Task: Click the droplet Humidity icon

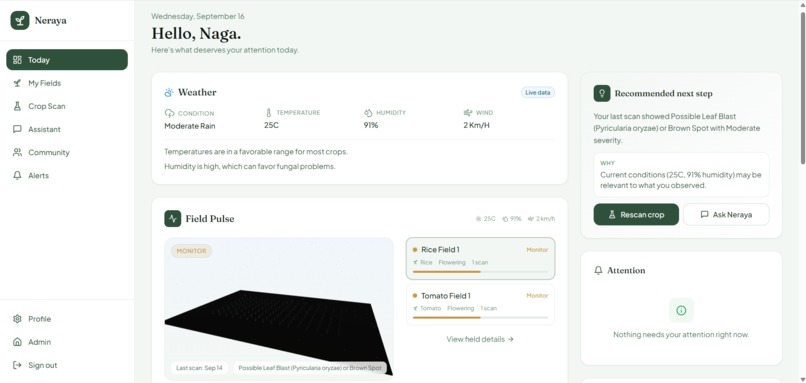Action: [x=368, y=113]
